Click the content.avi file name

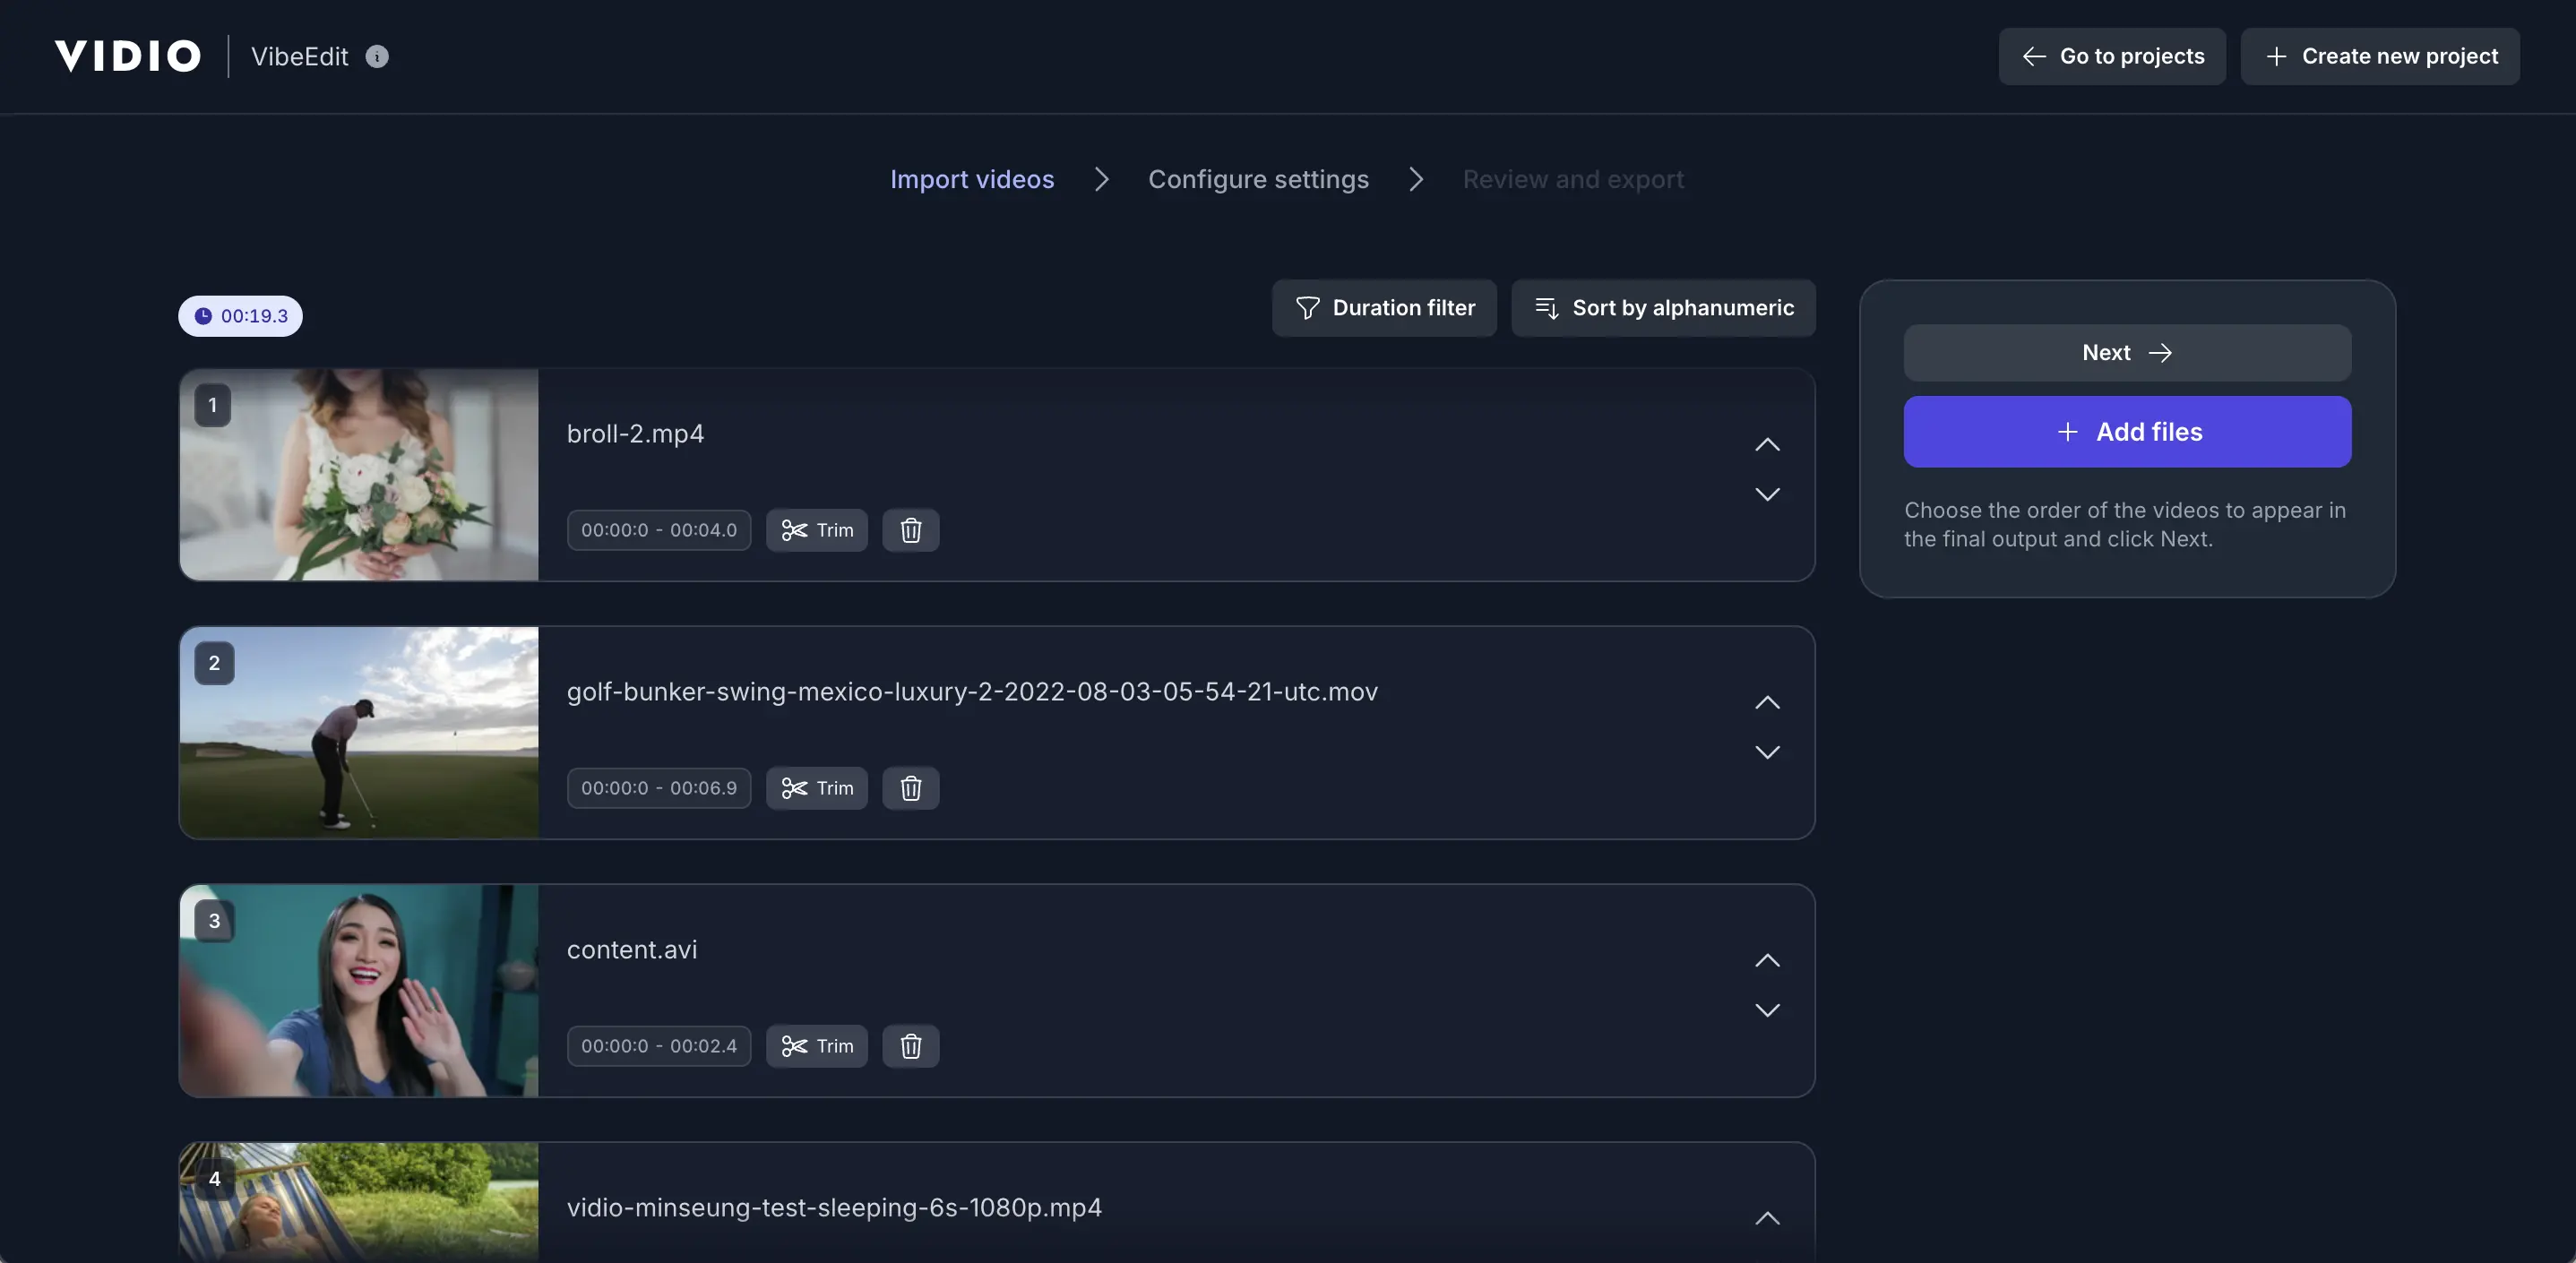[632, 950]
